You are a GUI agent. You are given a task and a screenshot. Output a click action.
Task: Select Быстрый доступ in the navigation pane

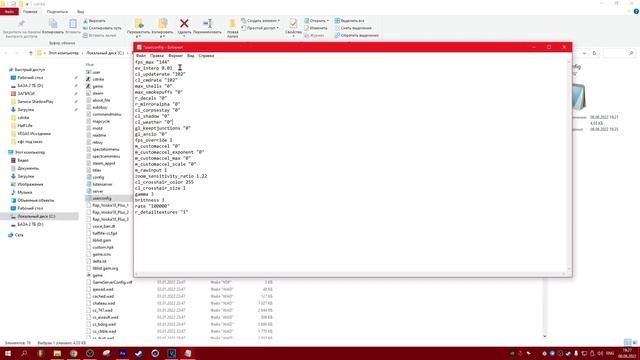pos(30,70)
